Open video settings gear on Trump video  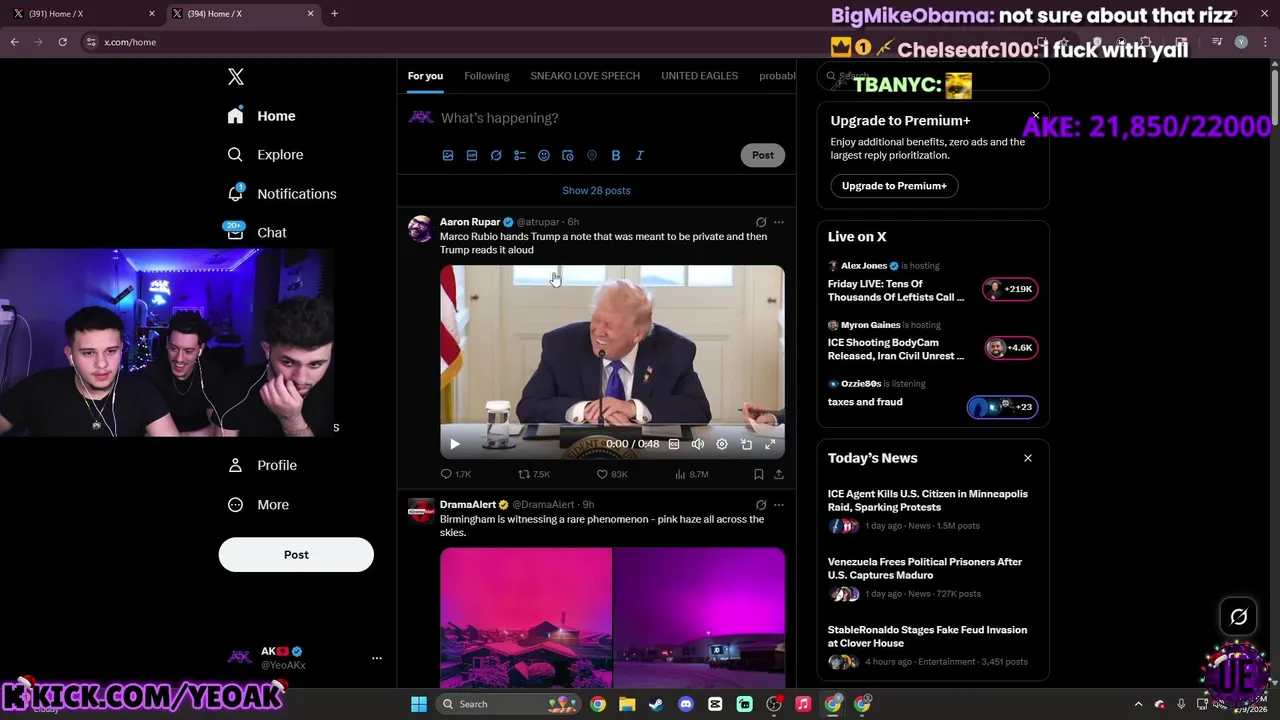coord(722,444)
